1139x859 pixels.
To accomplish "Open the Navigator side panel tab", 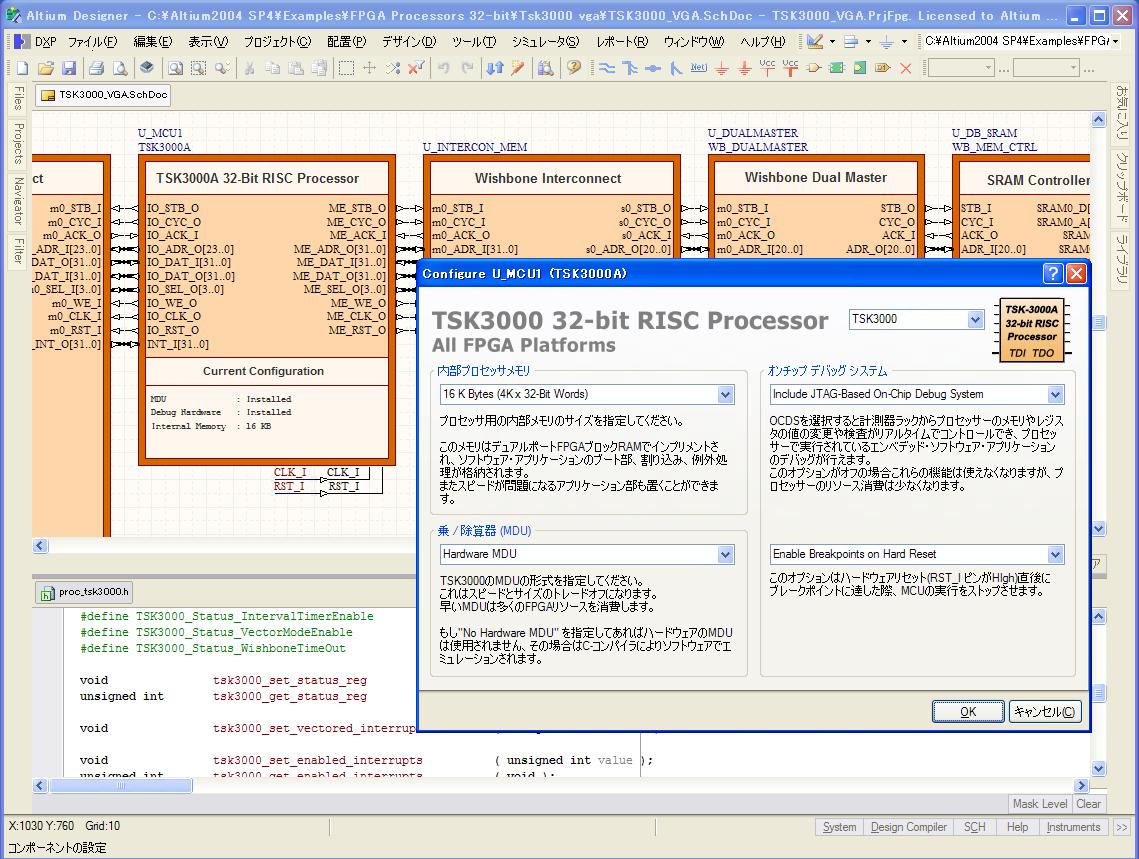I will pyautogui.click(x=18, y=200).
